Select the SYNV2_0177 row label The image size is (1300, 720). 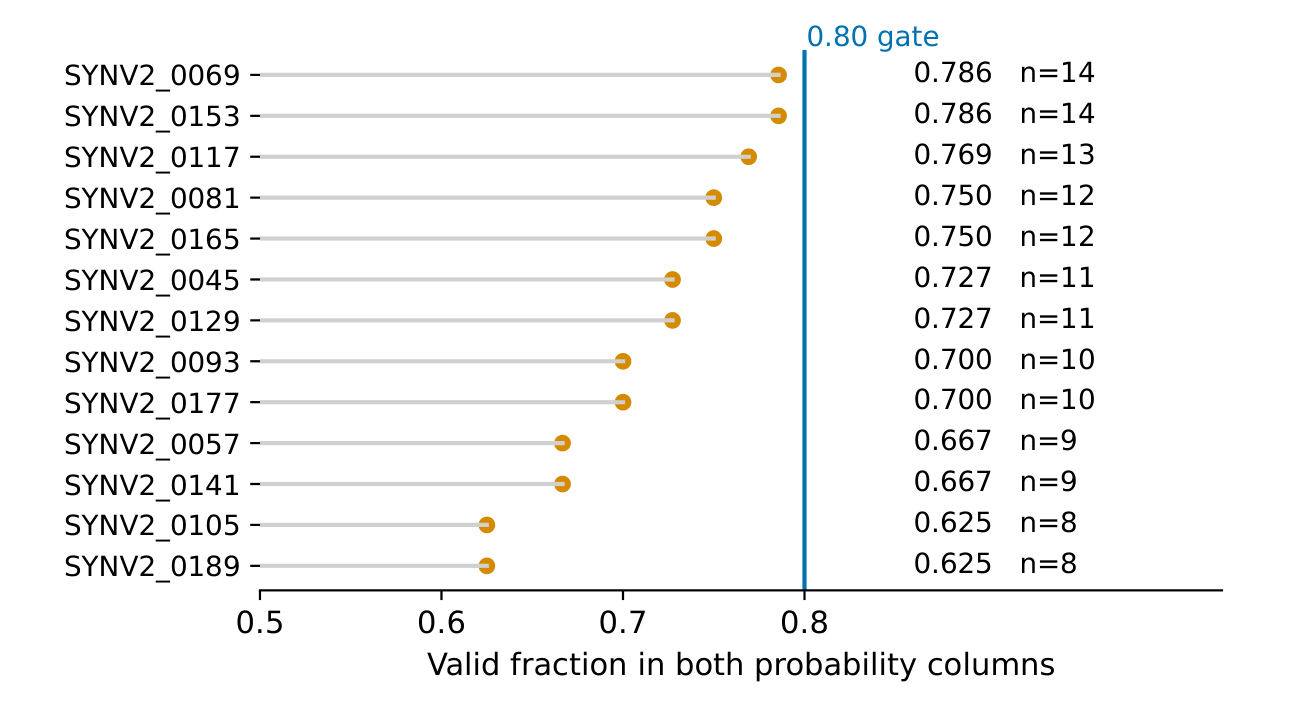(152, 403)
